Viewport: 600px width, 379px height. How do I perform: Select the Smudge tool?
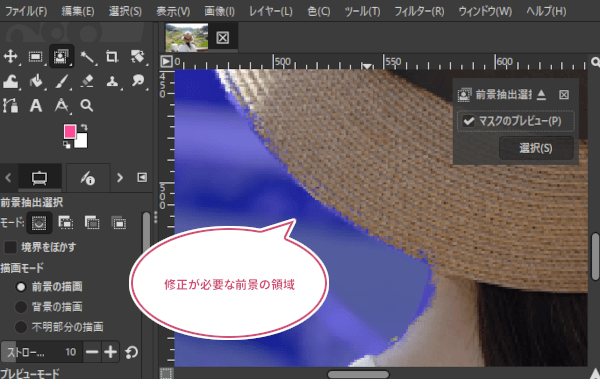[x=138, y=81]
